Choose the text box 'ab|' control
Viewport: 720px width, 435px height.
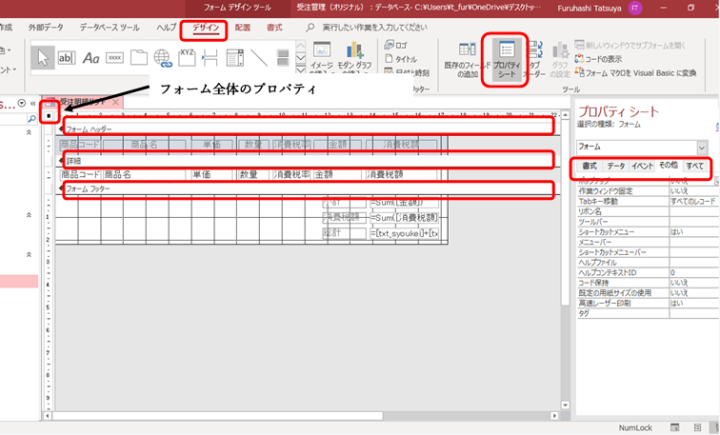point(67,58)
